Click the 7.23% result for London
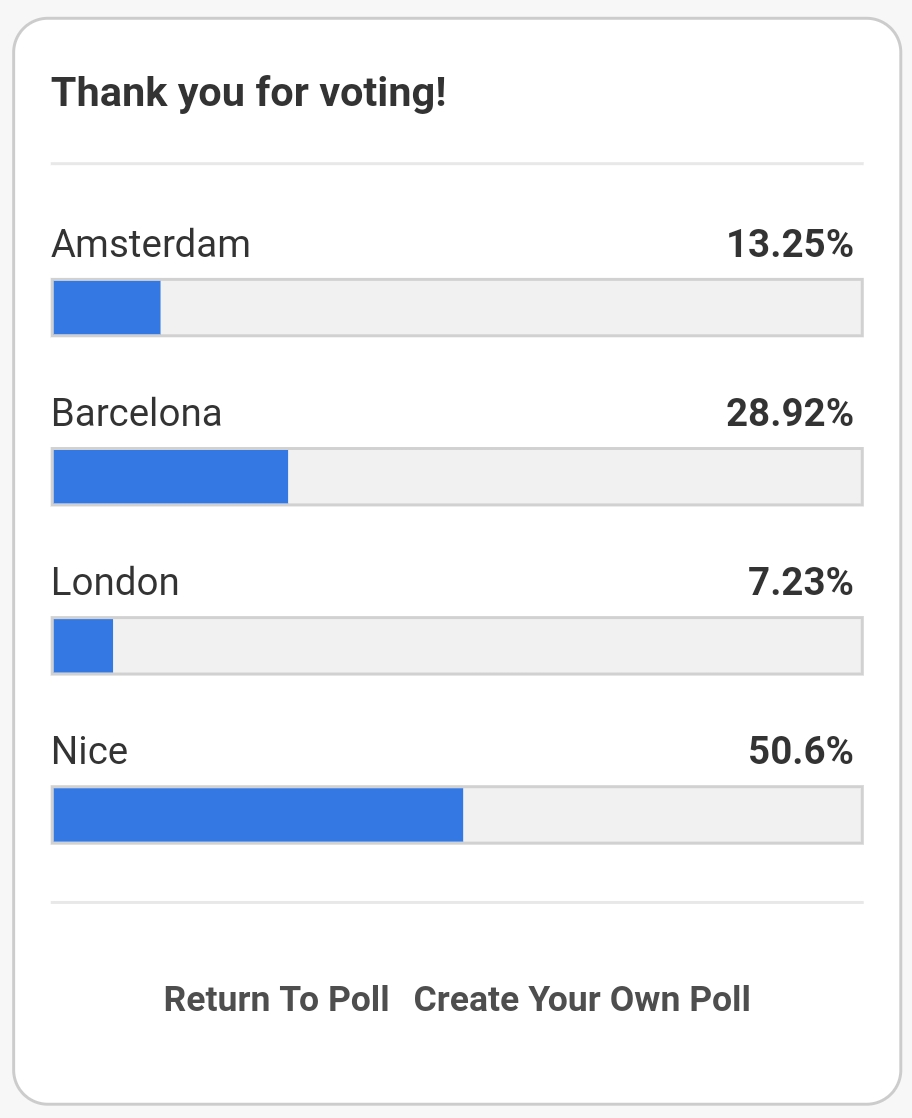This screenshot has height=1118, width=912. point(800,582)
